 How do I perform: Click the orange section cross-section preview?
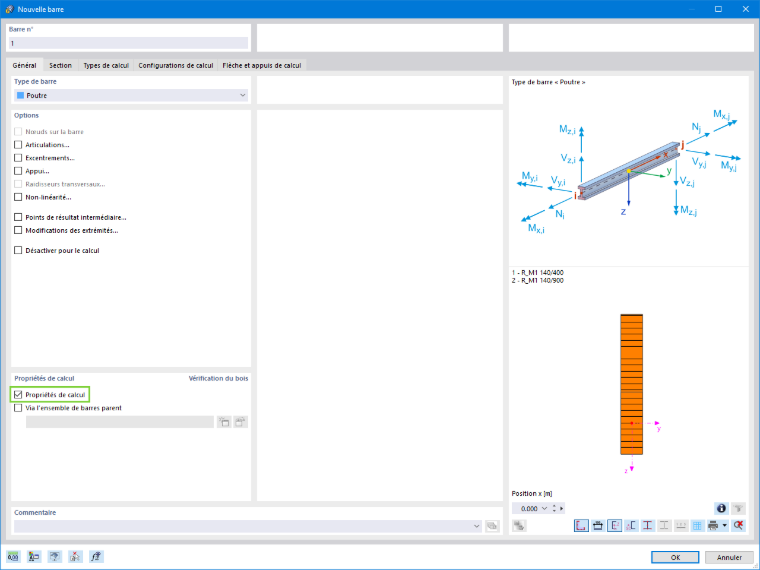(632, 384)
